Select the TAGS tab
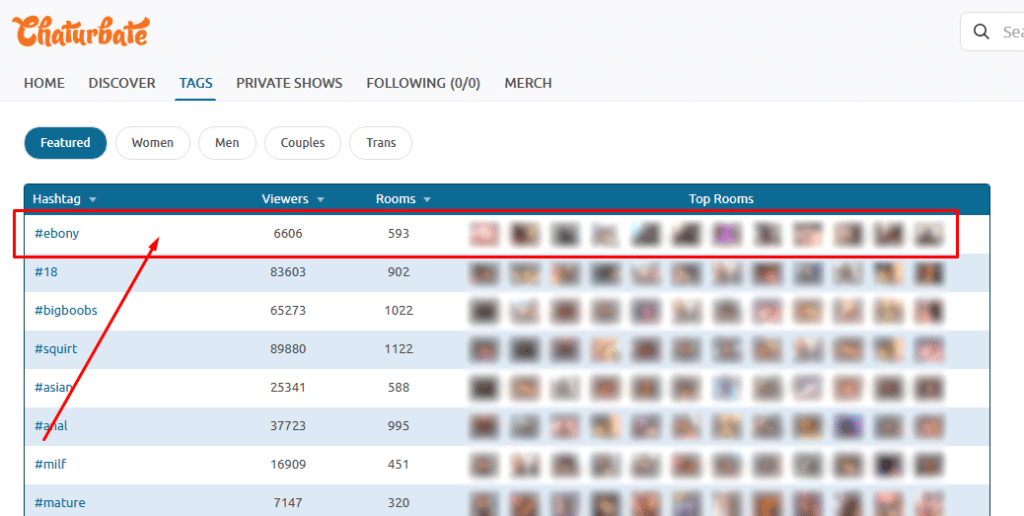This screenshot has width=1024, height=516. 196,83
